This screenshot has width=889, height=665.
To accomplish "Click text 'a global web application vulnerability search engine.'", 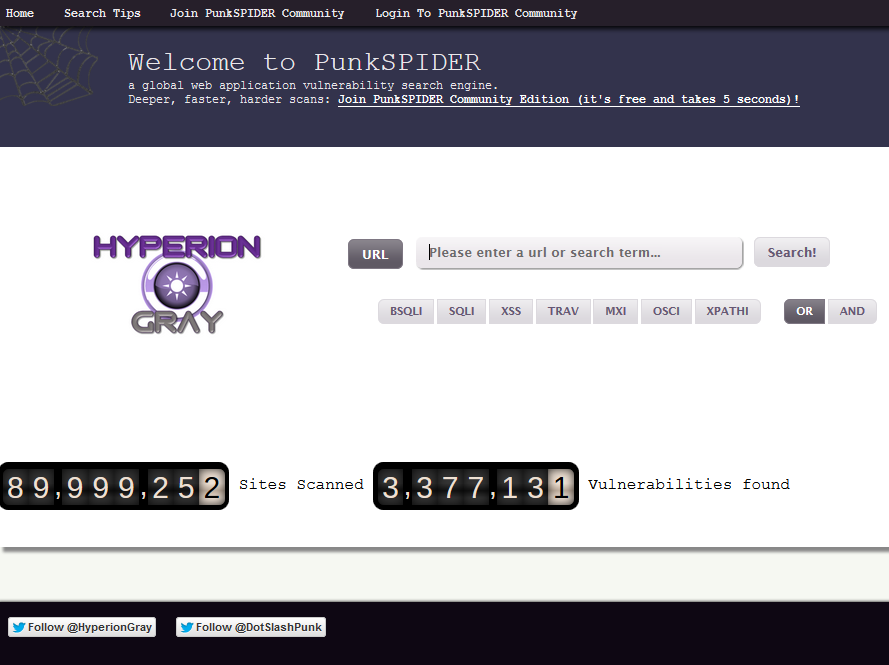I will [313, 86].
